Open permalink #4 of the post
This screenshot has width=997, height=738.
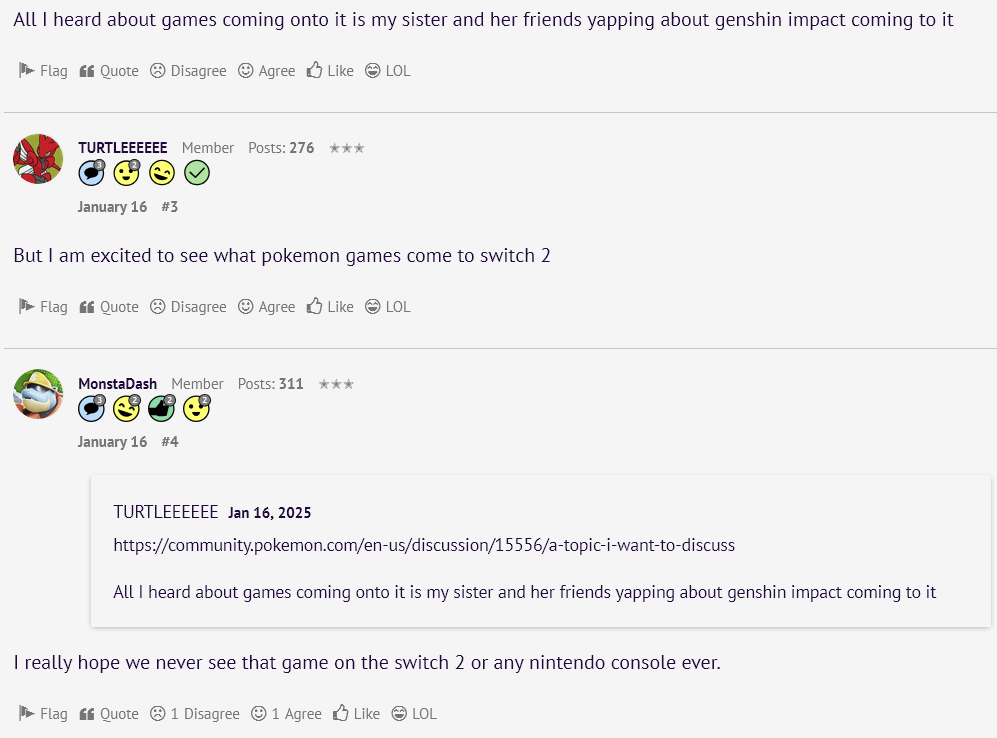click(170, 442)
